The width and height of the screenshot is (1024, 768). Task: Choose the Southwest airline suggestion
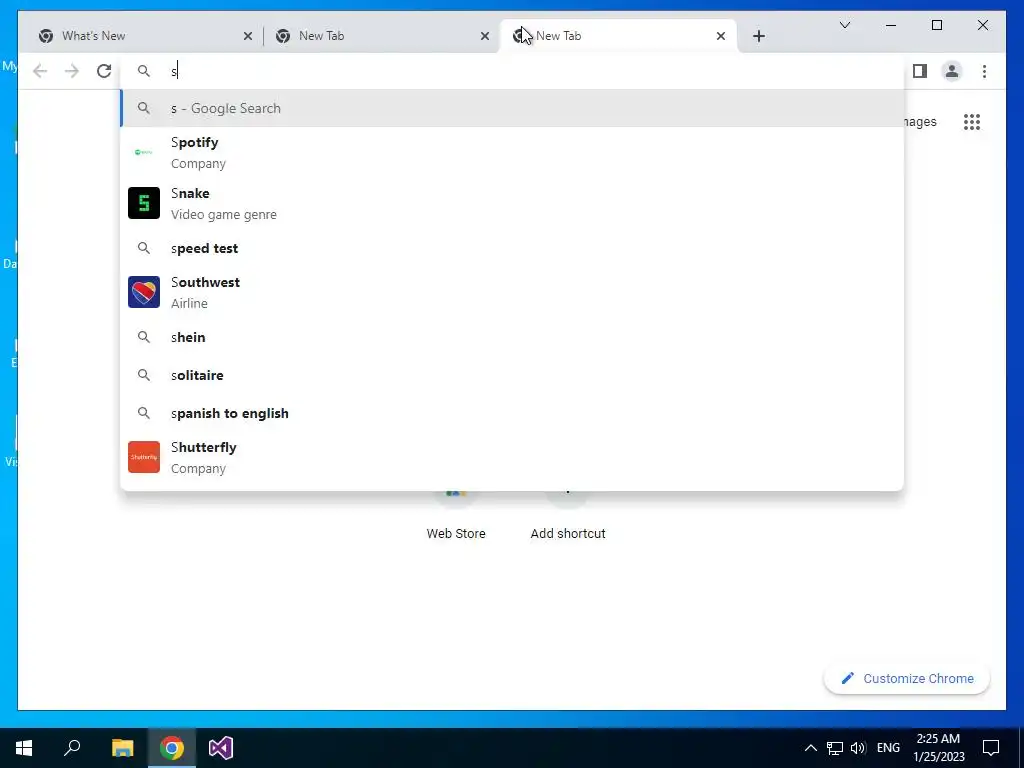click(513, 292)
